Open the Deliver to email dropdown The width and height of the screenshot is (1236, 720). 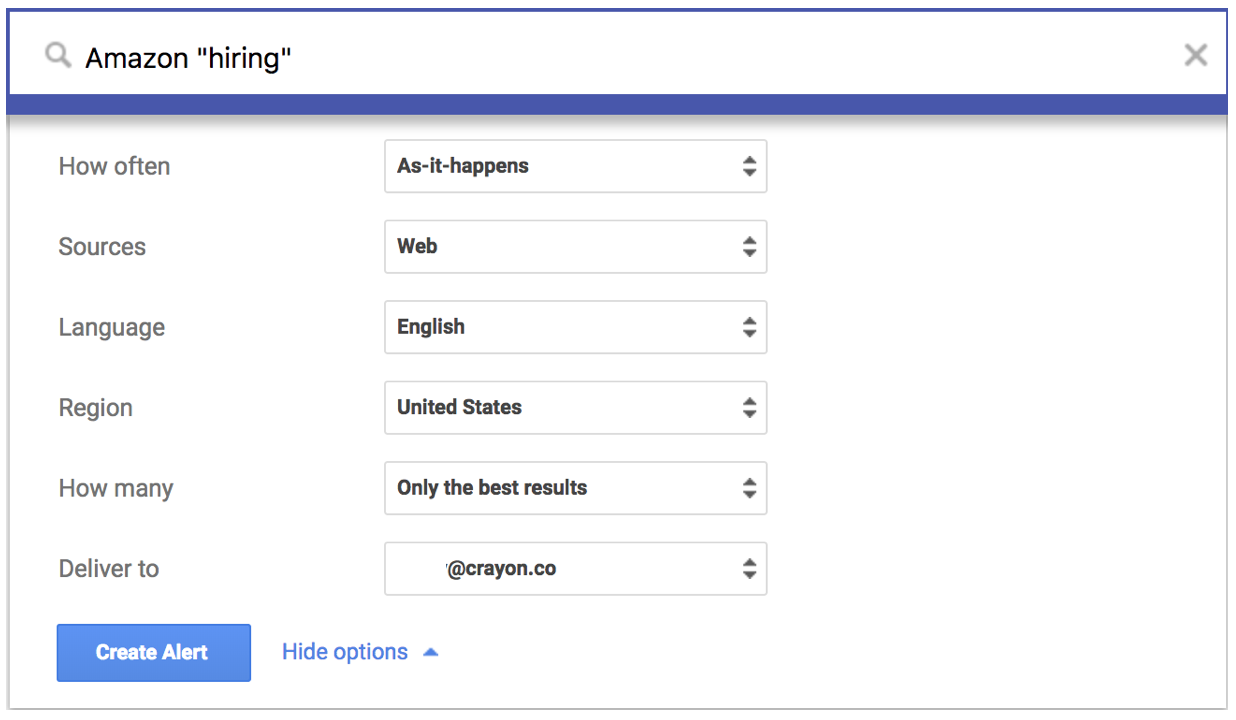[x=574, y=569]
